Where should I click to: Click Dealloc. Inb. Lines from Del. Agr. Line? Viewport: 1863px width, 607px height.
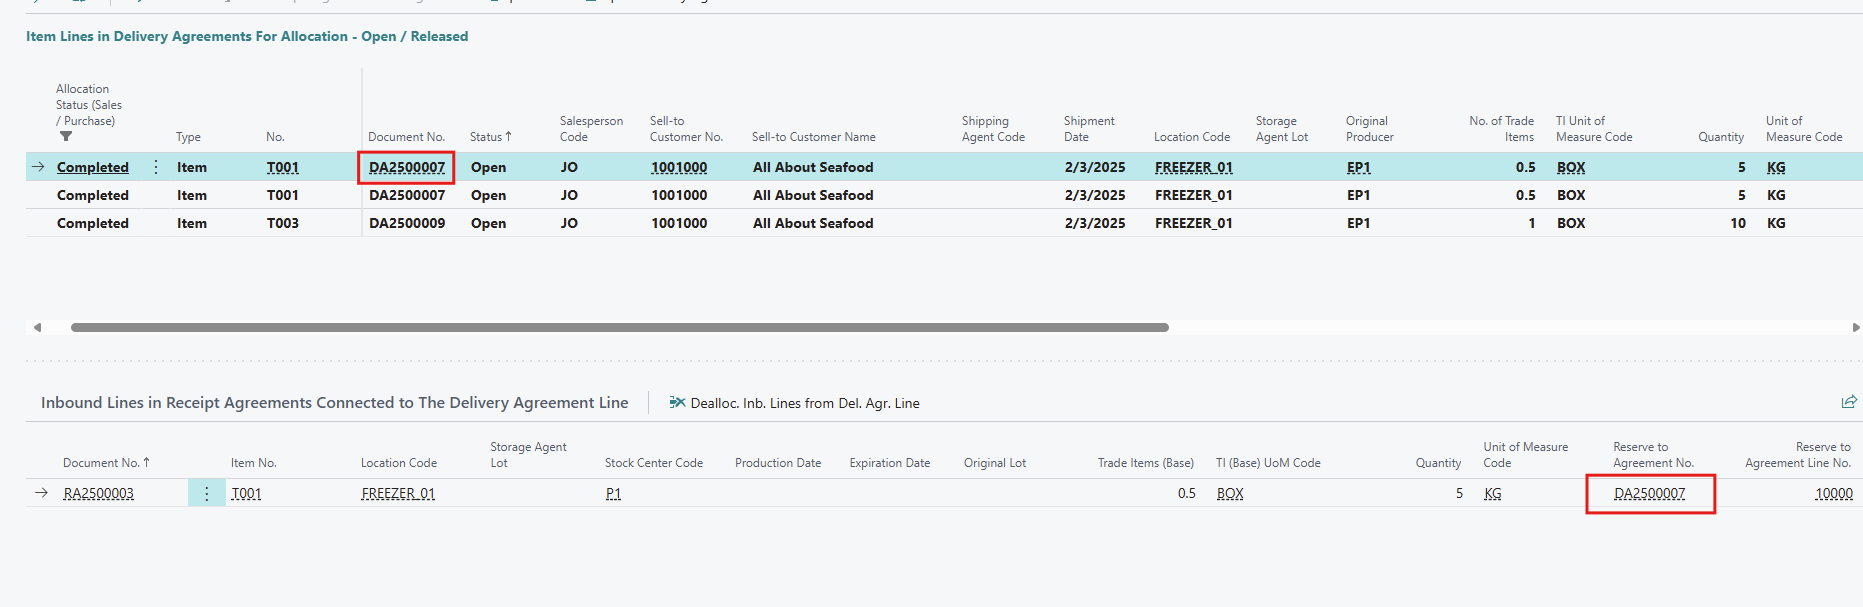(794, 403)
